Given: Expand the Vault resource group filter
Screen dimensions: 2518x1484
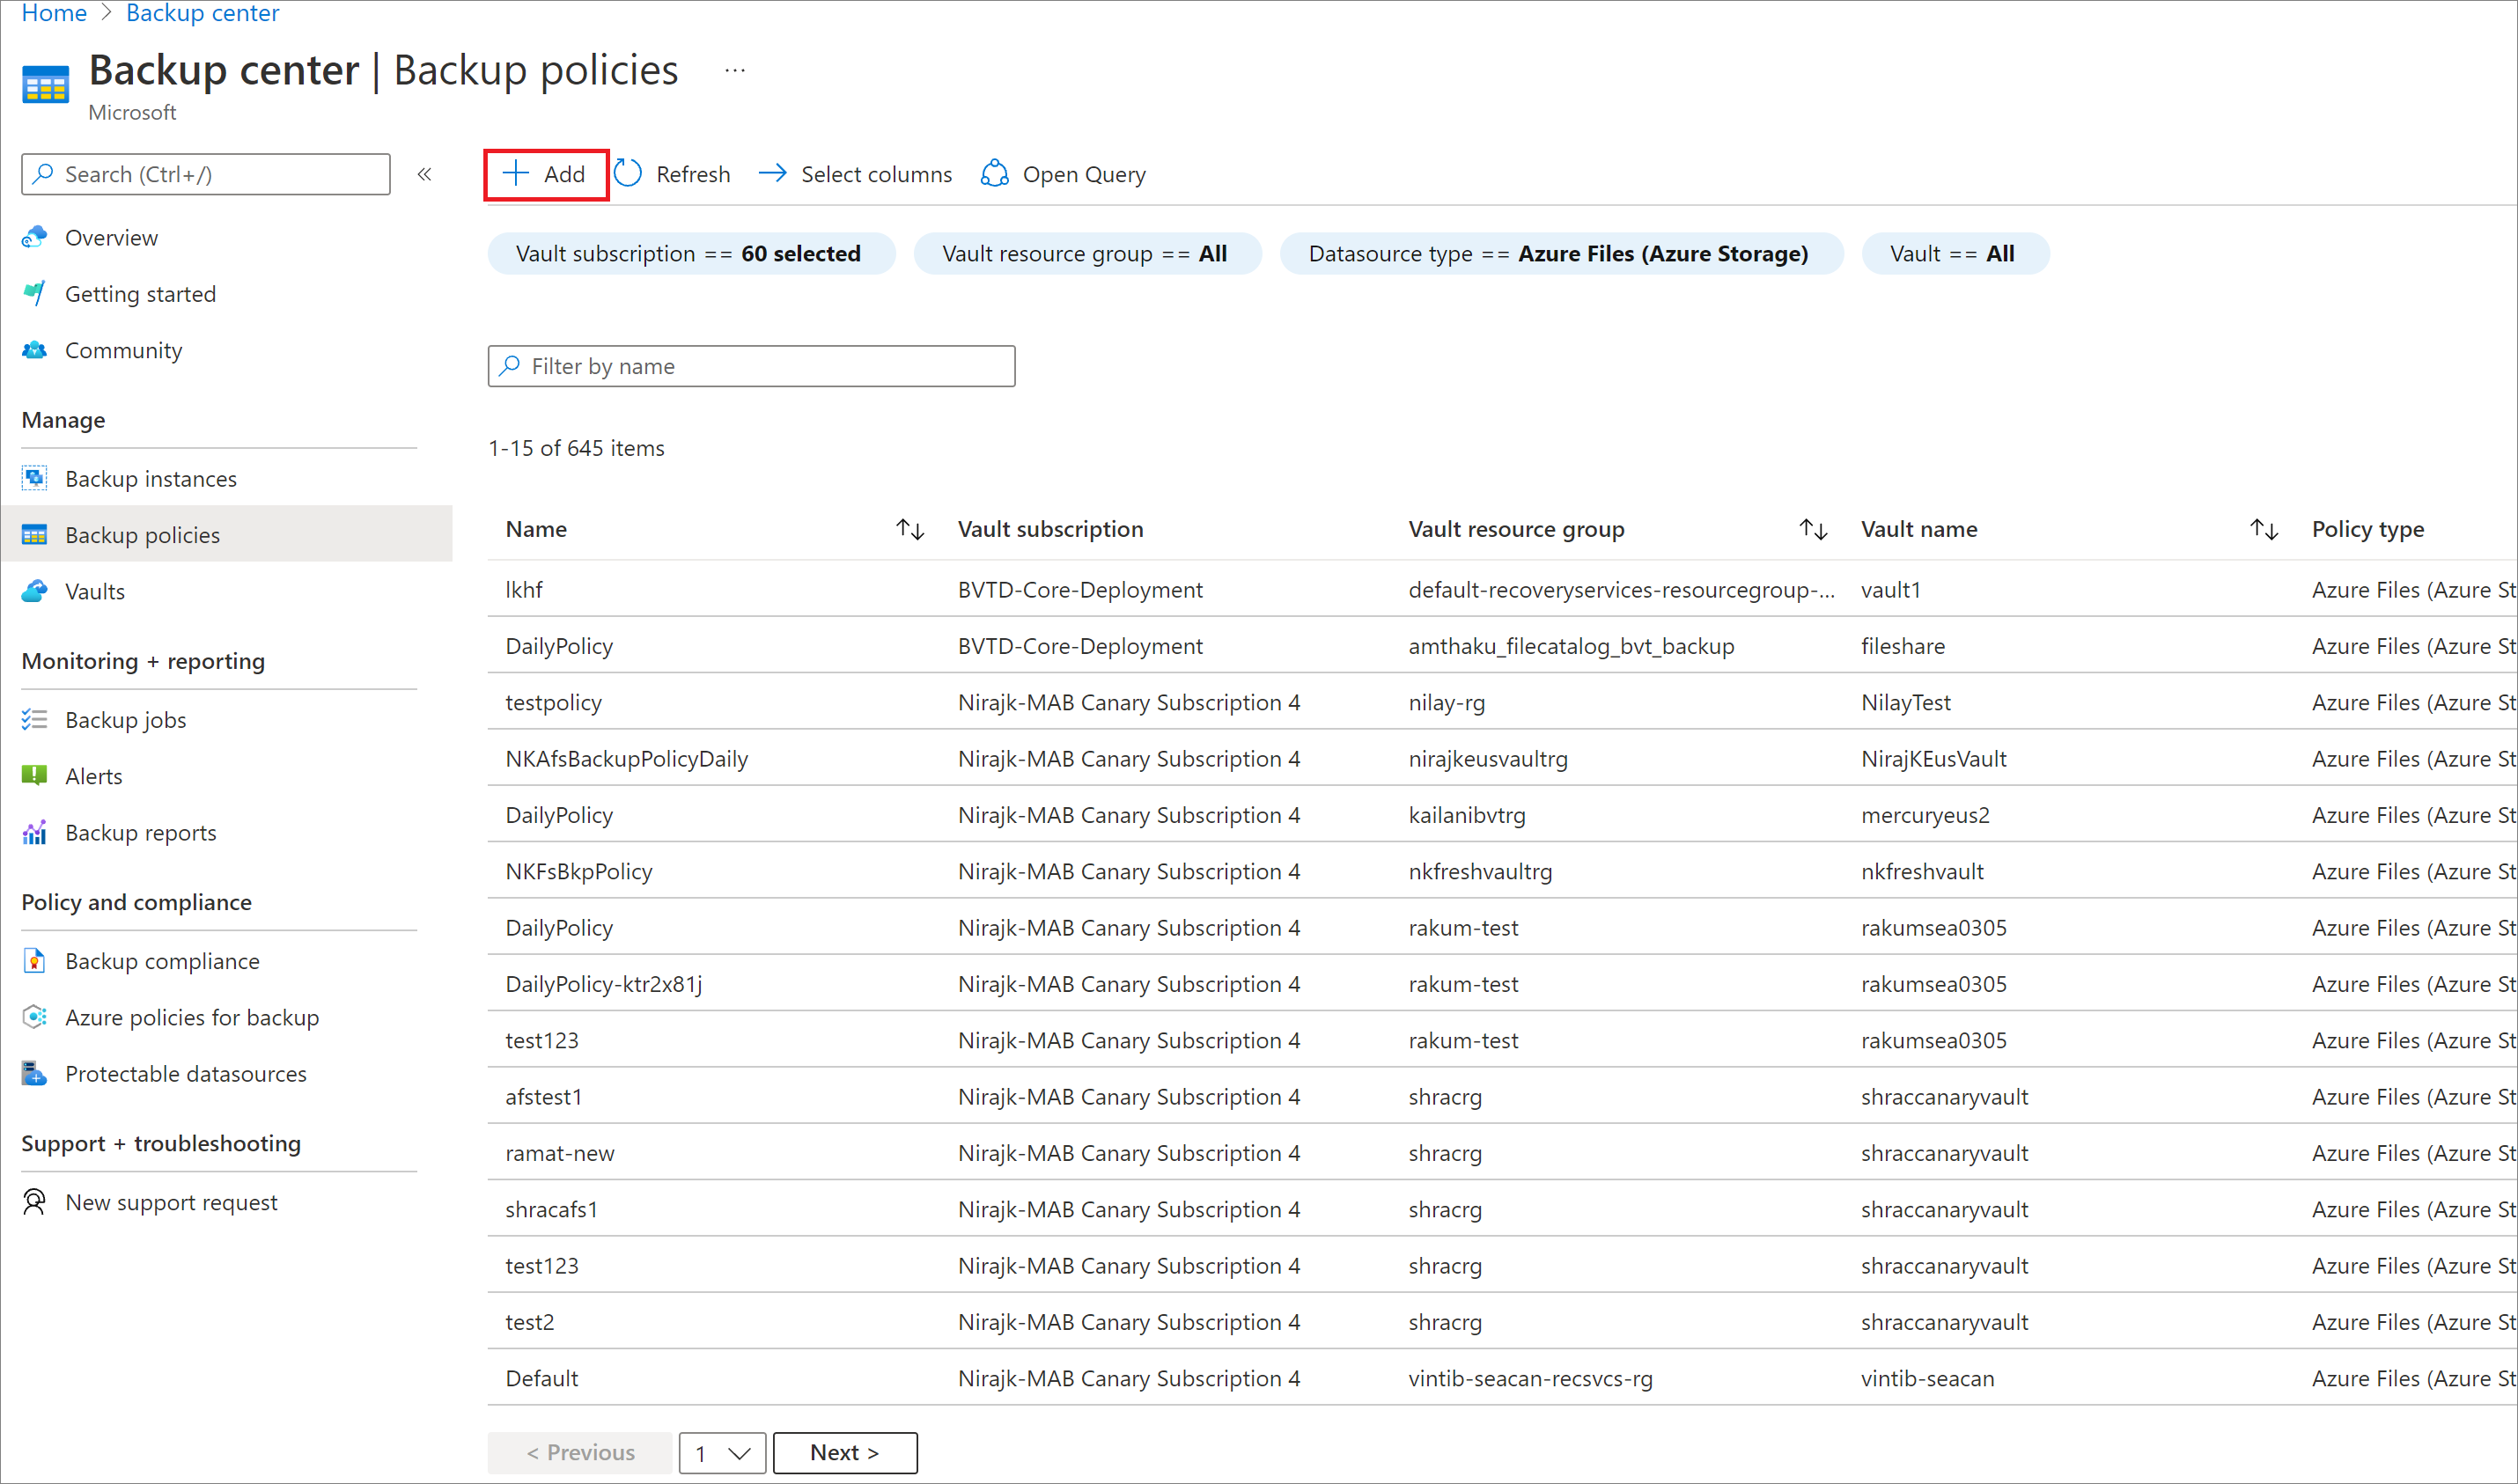Looking at the screenshot, I should (1086, 251).
